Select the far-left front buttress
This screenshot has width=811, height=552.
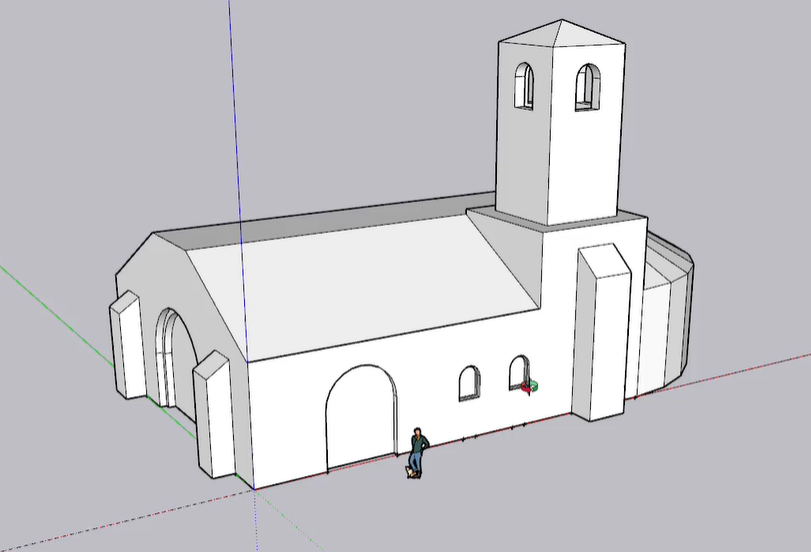click(x=126, y=345)
